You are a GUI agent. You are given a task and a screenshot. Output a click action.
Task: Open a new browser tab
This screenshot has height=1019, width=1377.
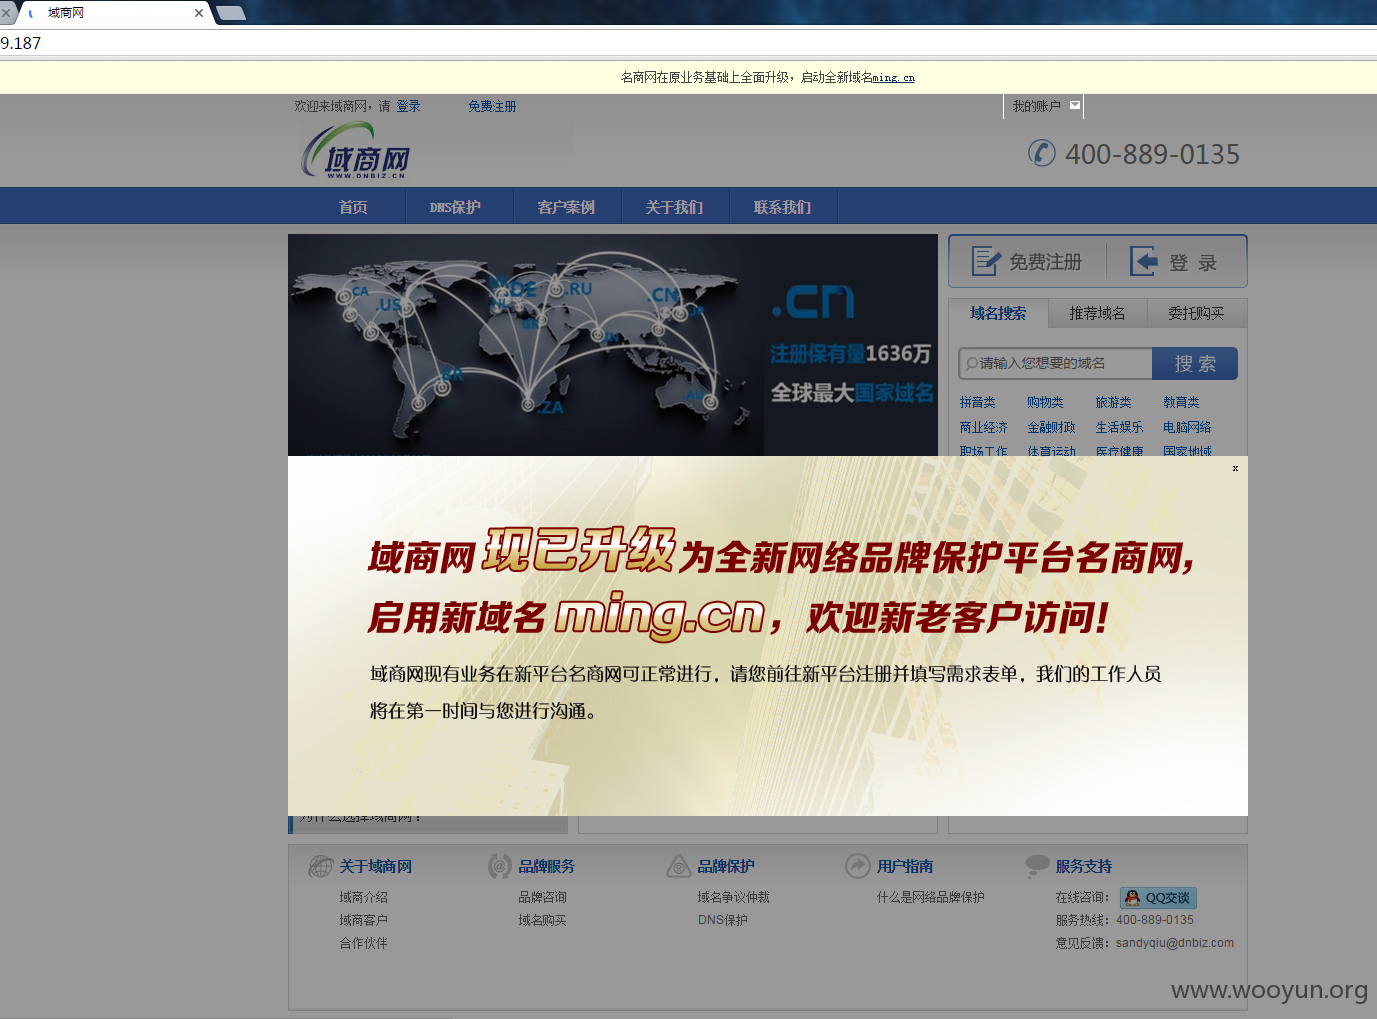[x=231, y=13]
